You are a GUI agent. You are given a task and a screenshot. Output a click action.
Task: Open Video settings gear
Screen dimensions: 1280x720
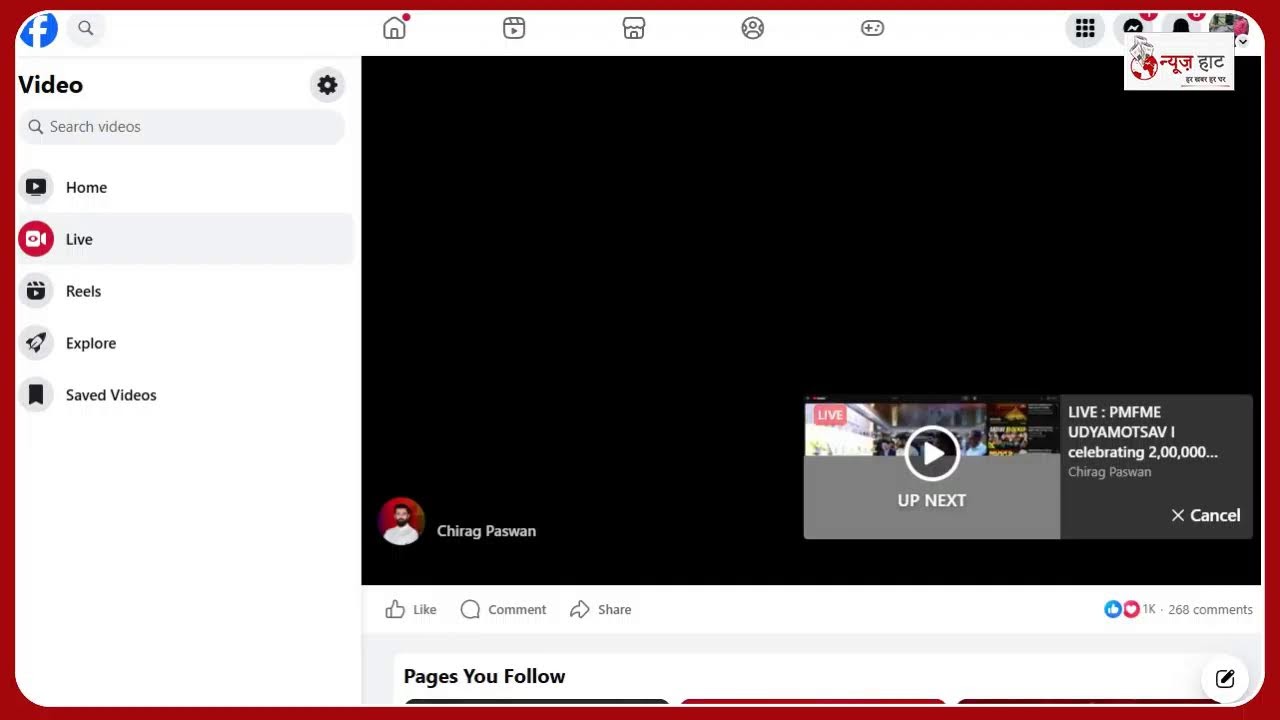[327, 85]
